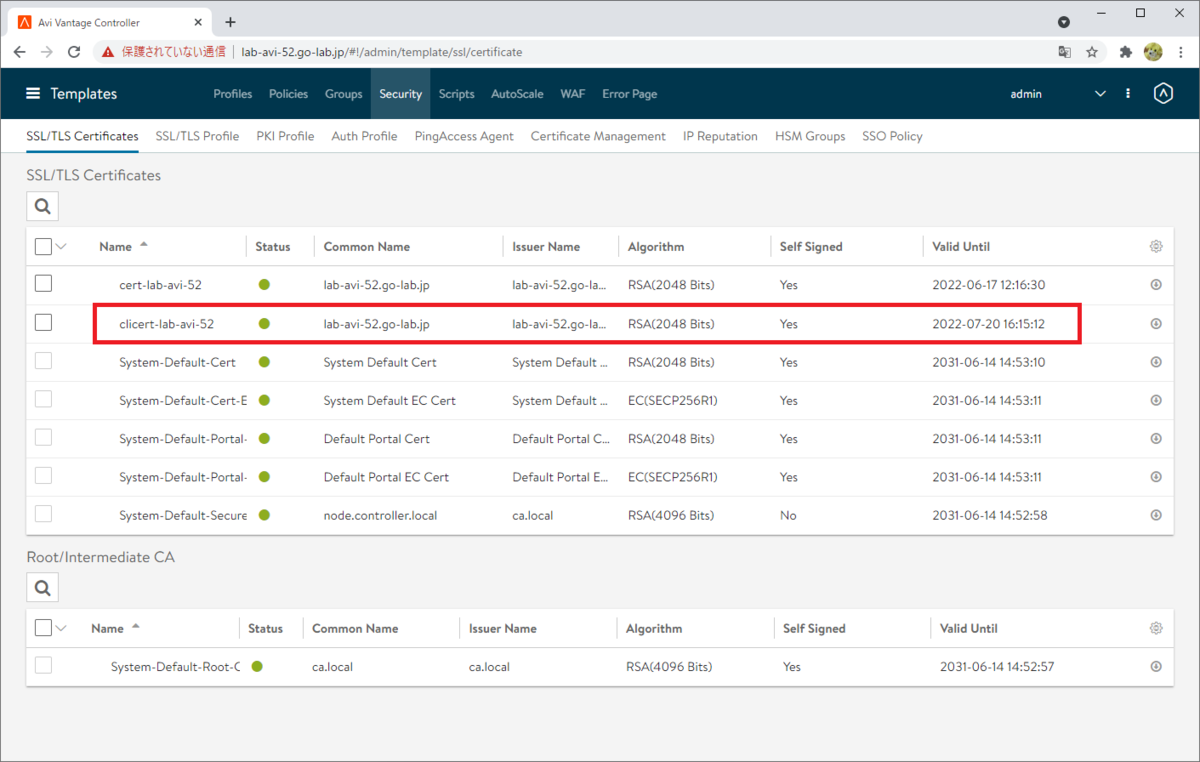Open the Security menu
The height and width of the screenshot is (762, 1200).
click(x=400, y=94)
